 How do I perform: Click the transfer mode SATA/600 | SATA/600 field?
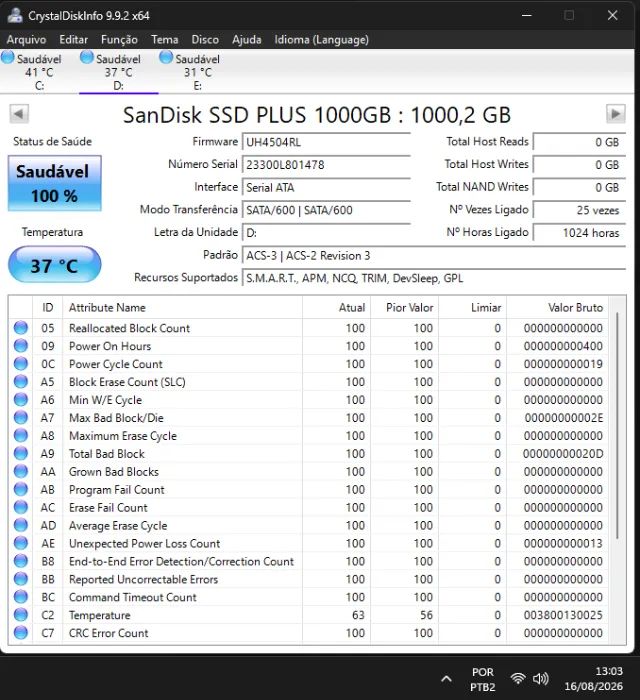click(326, 210)
